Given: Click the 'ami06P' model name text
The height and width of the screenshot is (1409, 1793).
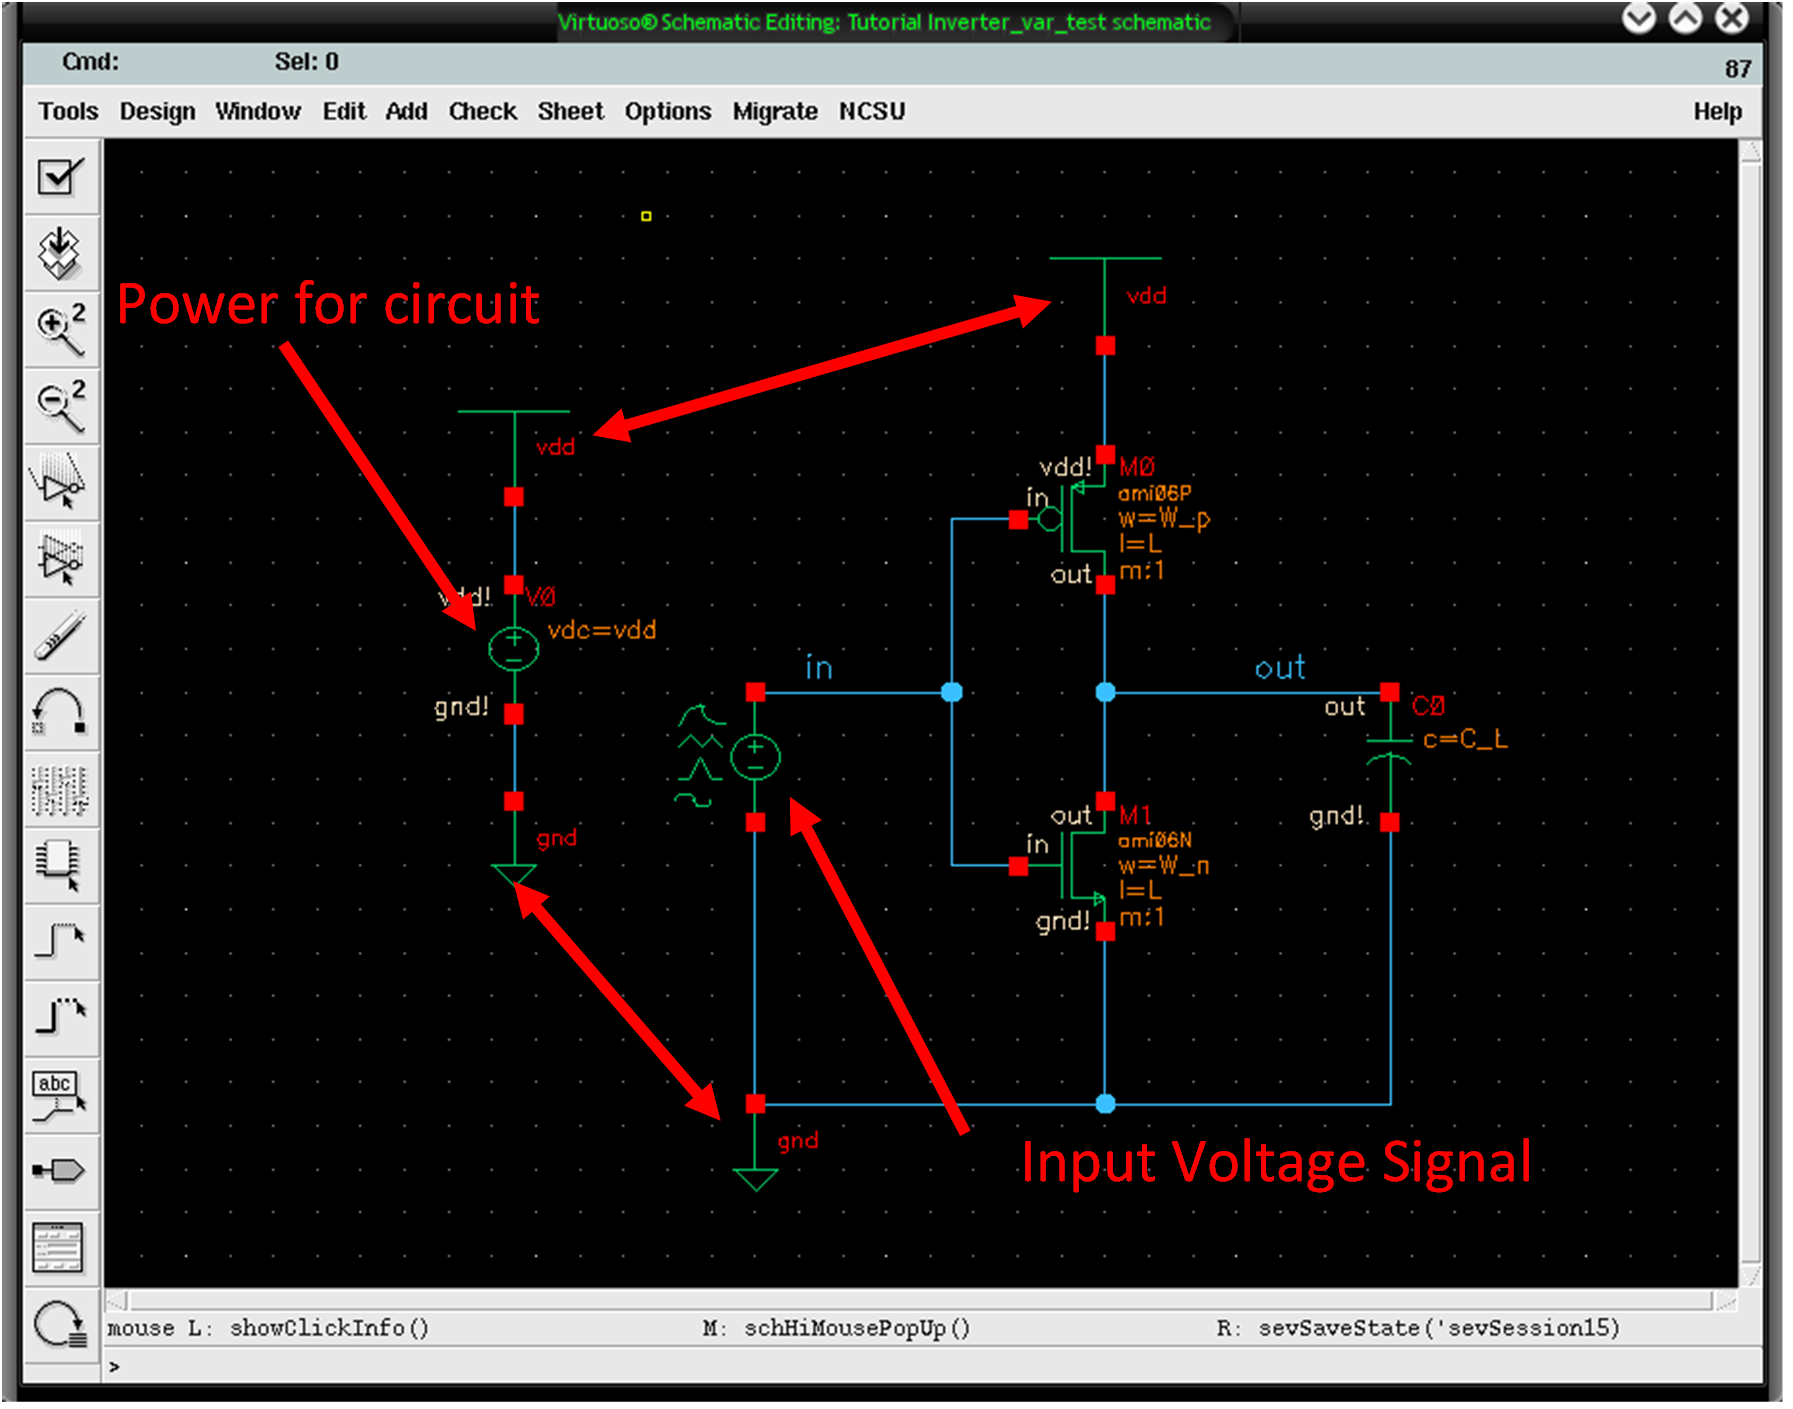Looking at the screenshot, I should coord(1154,493).
